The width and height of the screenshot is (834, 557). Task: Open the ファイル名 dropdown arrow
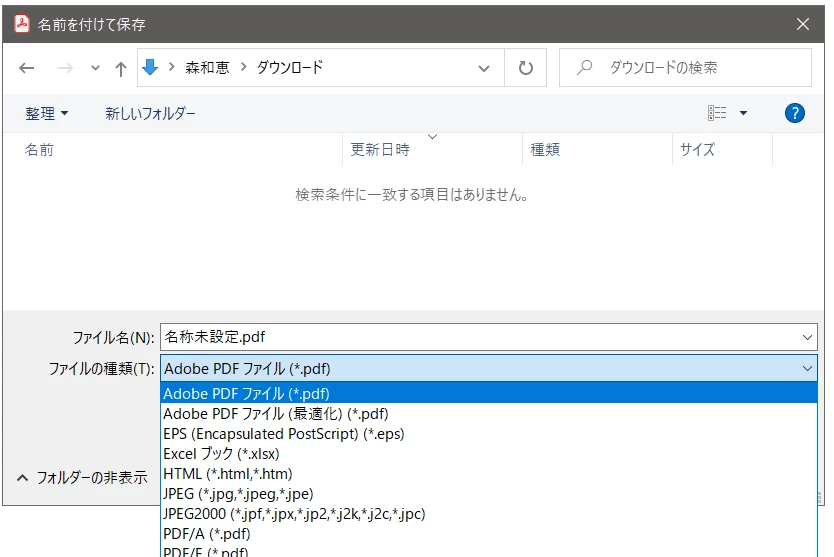pos(807,337)
